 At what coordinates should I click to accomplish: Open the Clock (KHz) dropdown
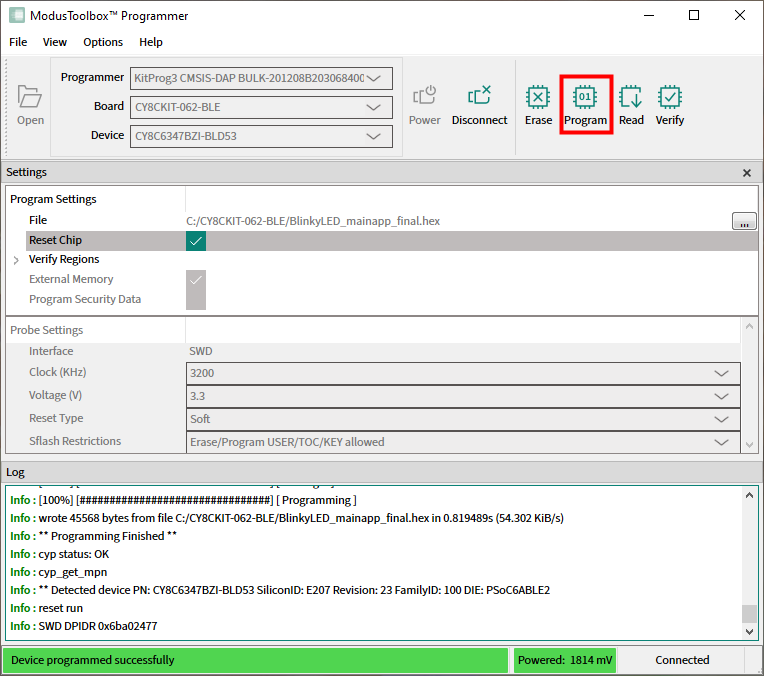pos(464,373)
